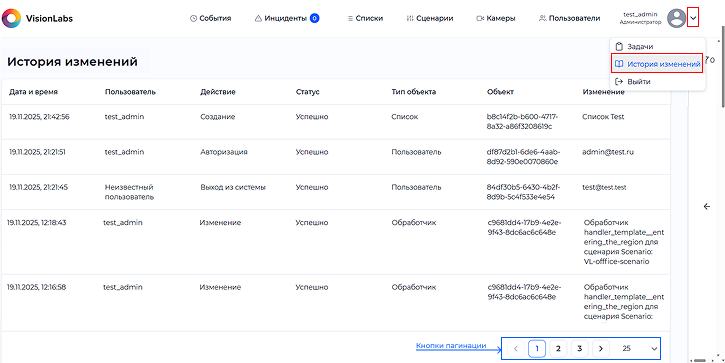
Task: Collapse the user menu chevron
Action: point(693,18)
